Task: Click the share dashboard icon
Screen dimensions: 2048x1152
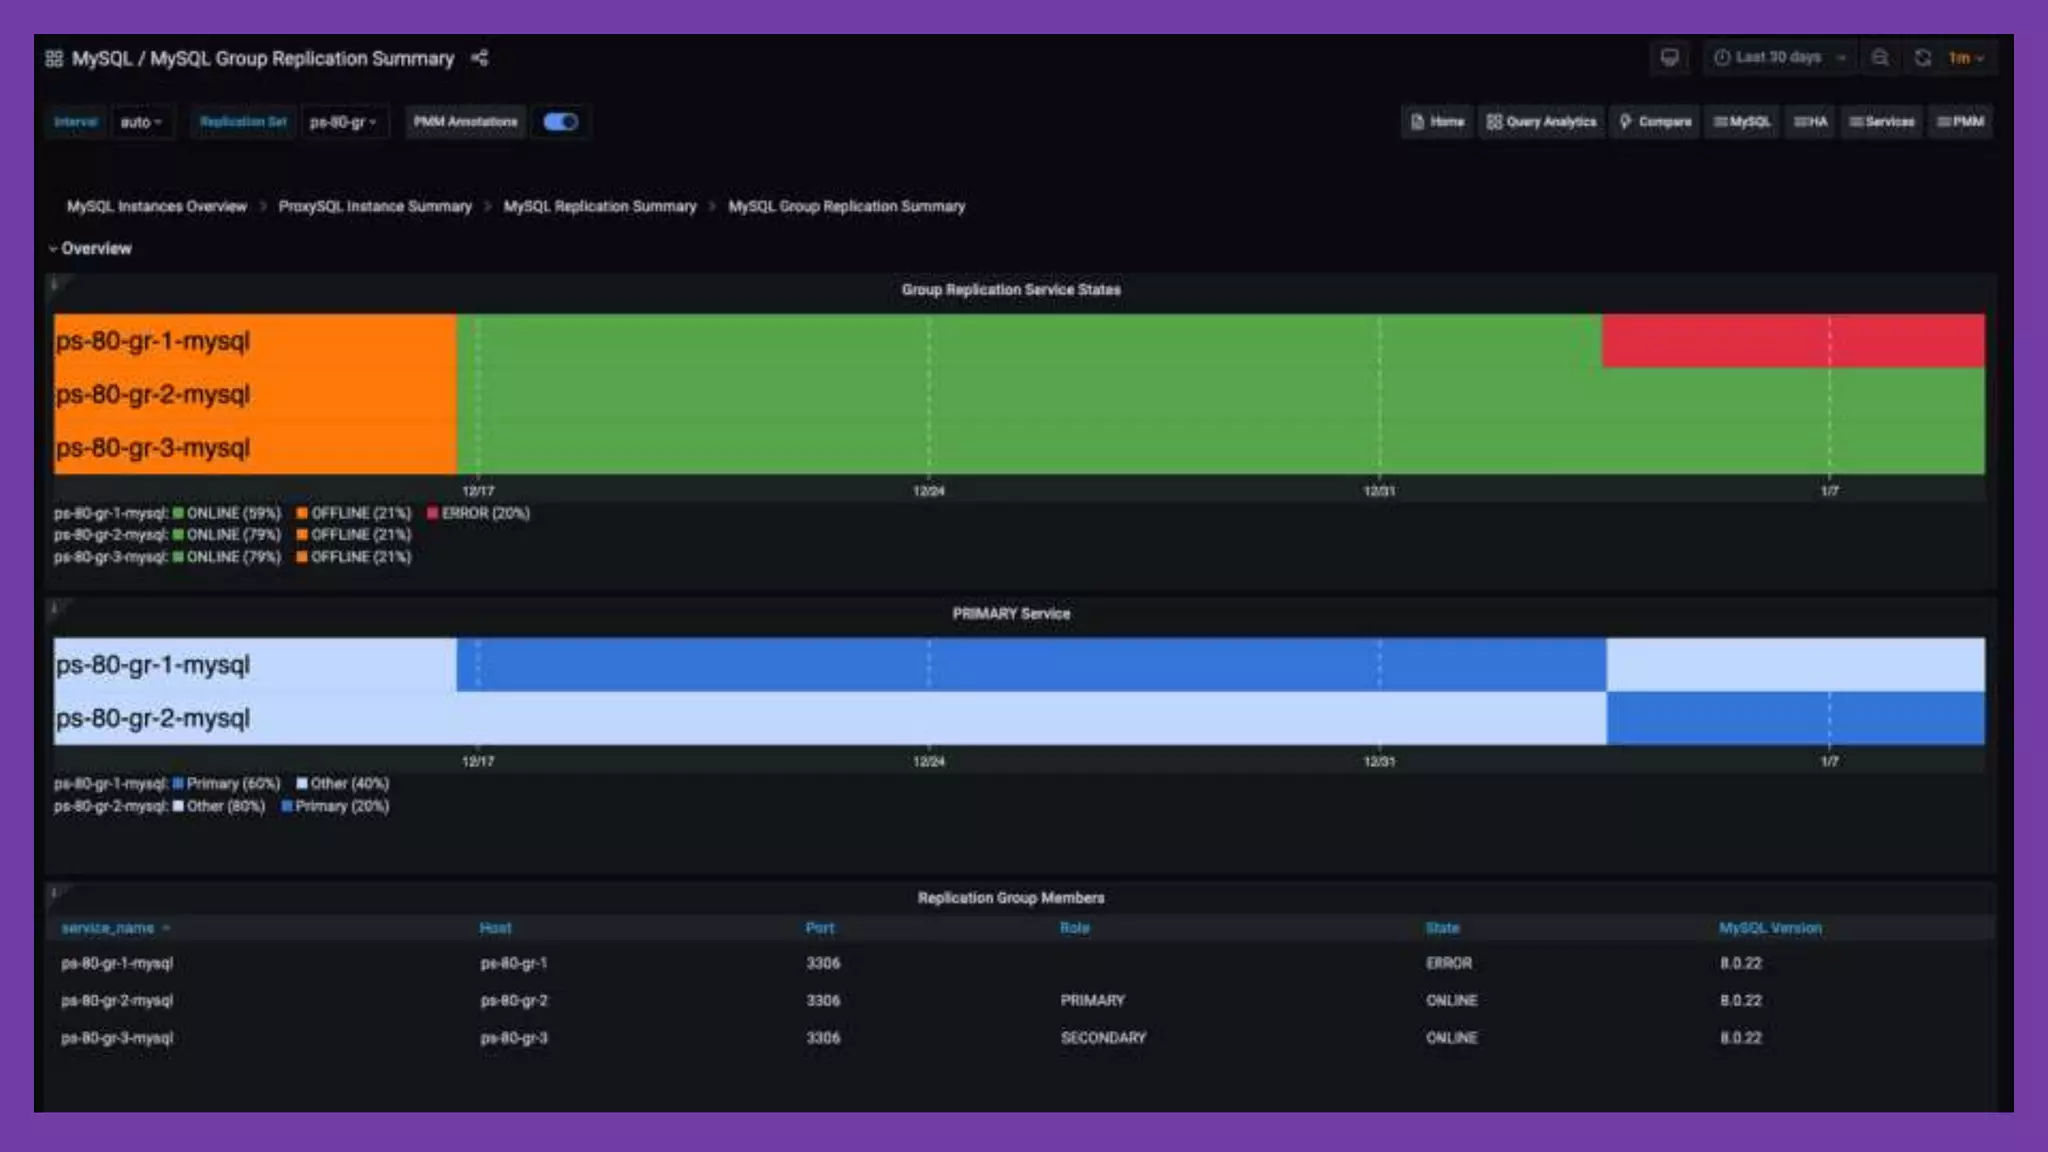Action: tap(480, 58)
